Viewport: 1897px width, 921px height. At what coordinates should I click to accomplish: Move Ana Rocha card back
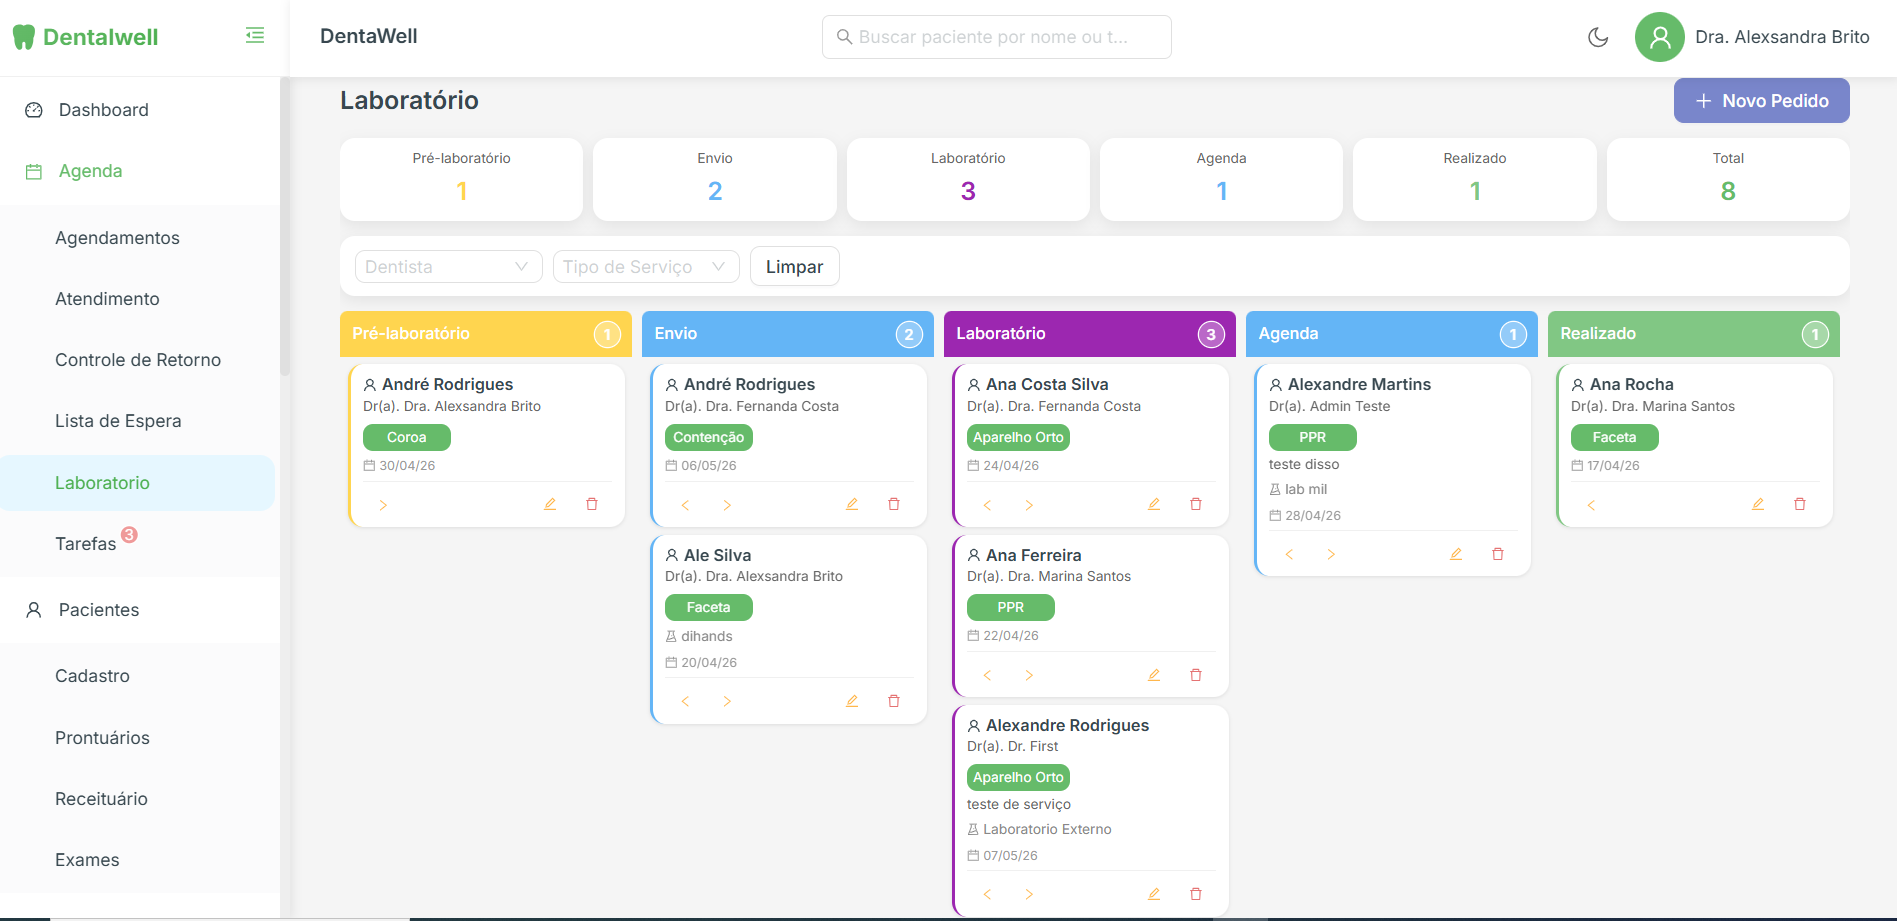point(1591,505)
